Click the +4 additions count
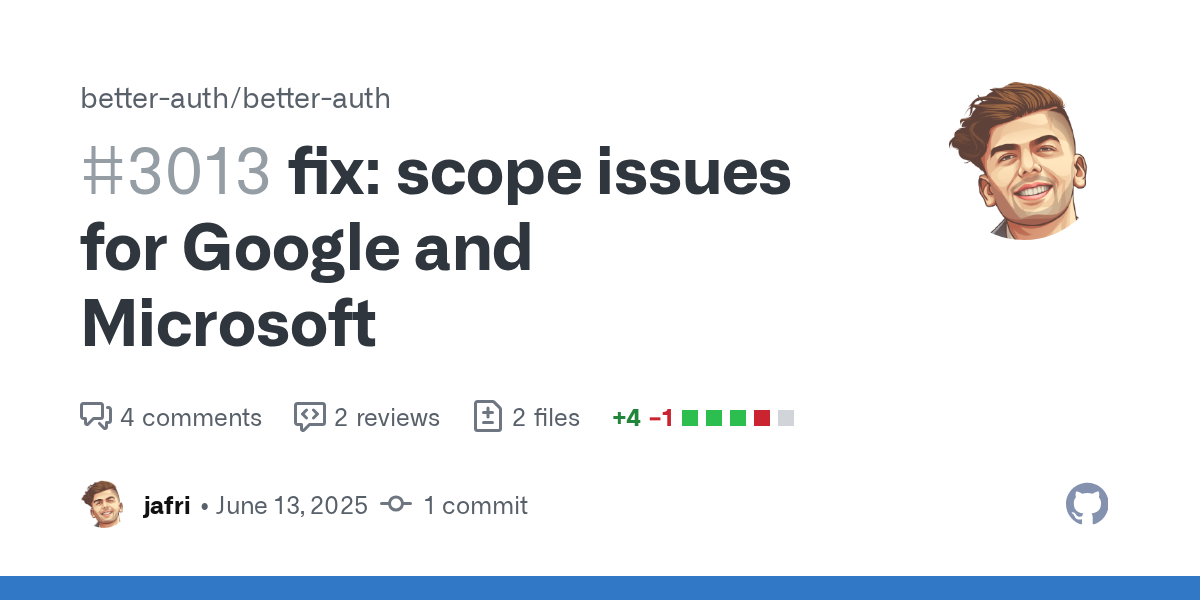 tap(626, 417)
